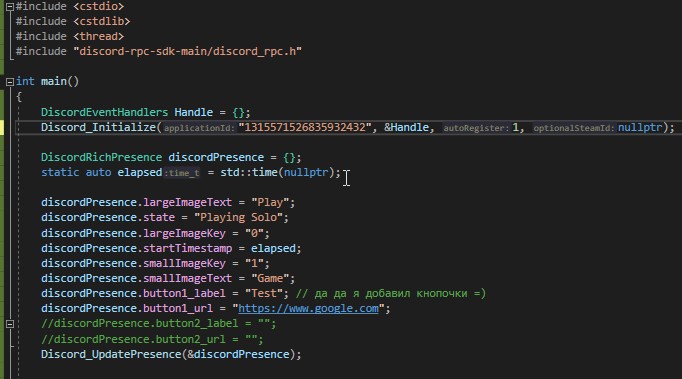The width and height of the screenshot is (682, 379).
Task: Click the button1_label member
Action: [184, 293]
